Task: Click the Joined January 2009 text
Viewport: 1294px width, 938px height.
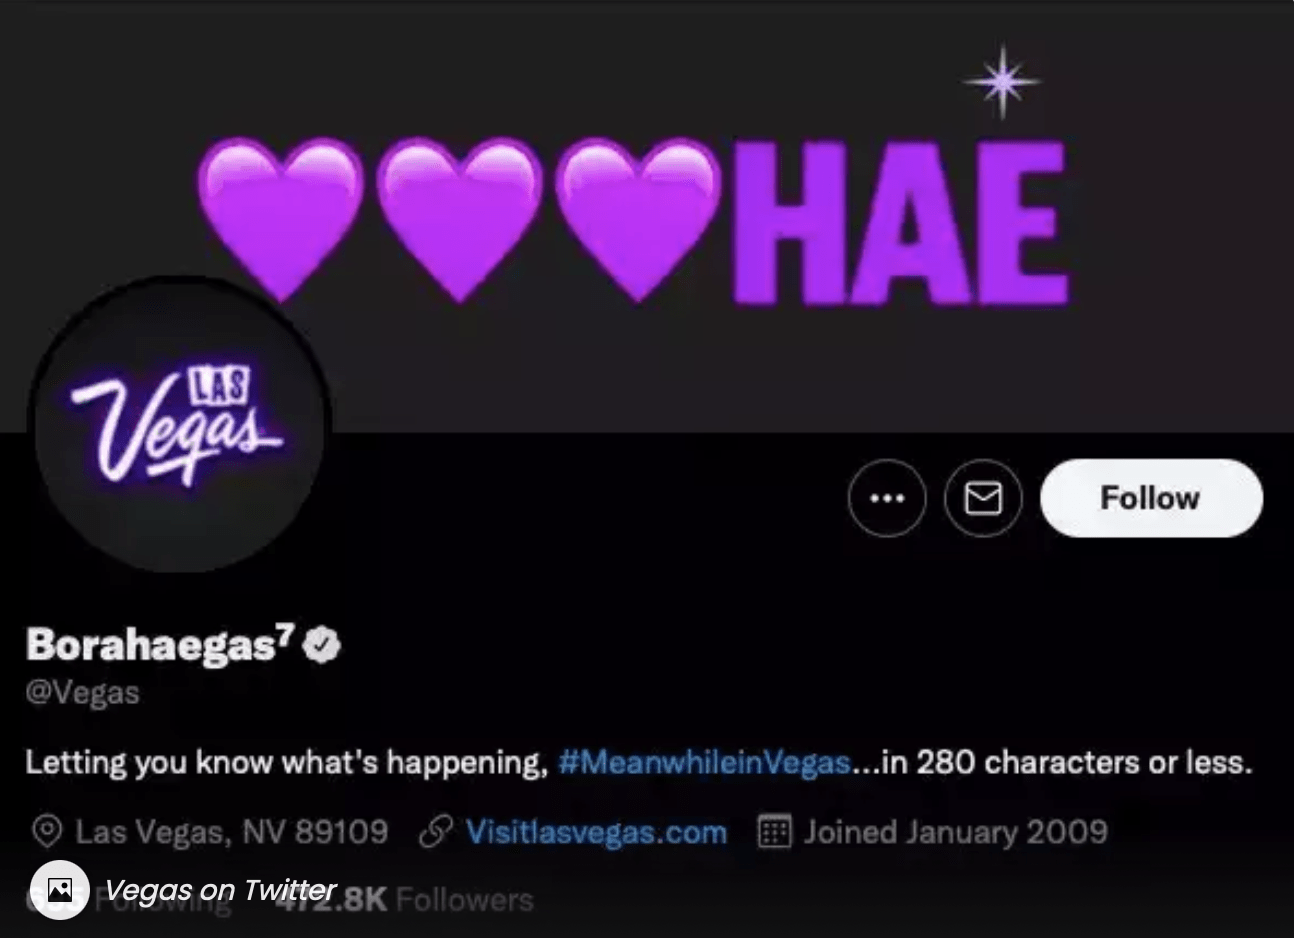Action: point(956,832)
